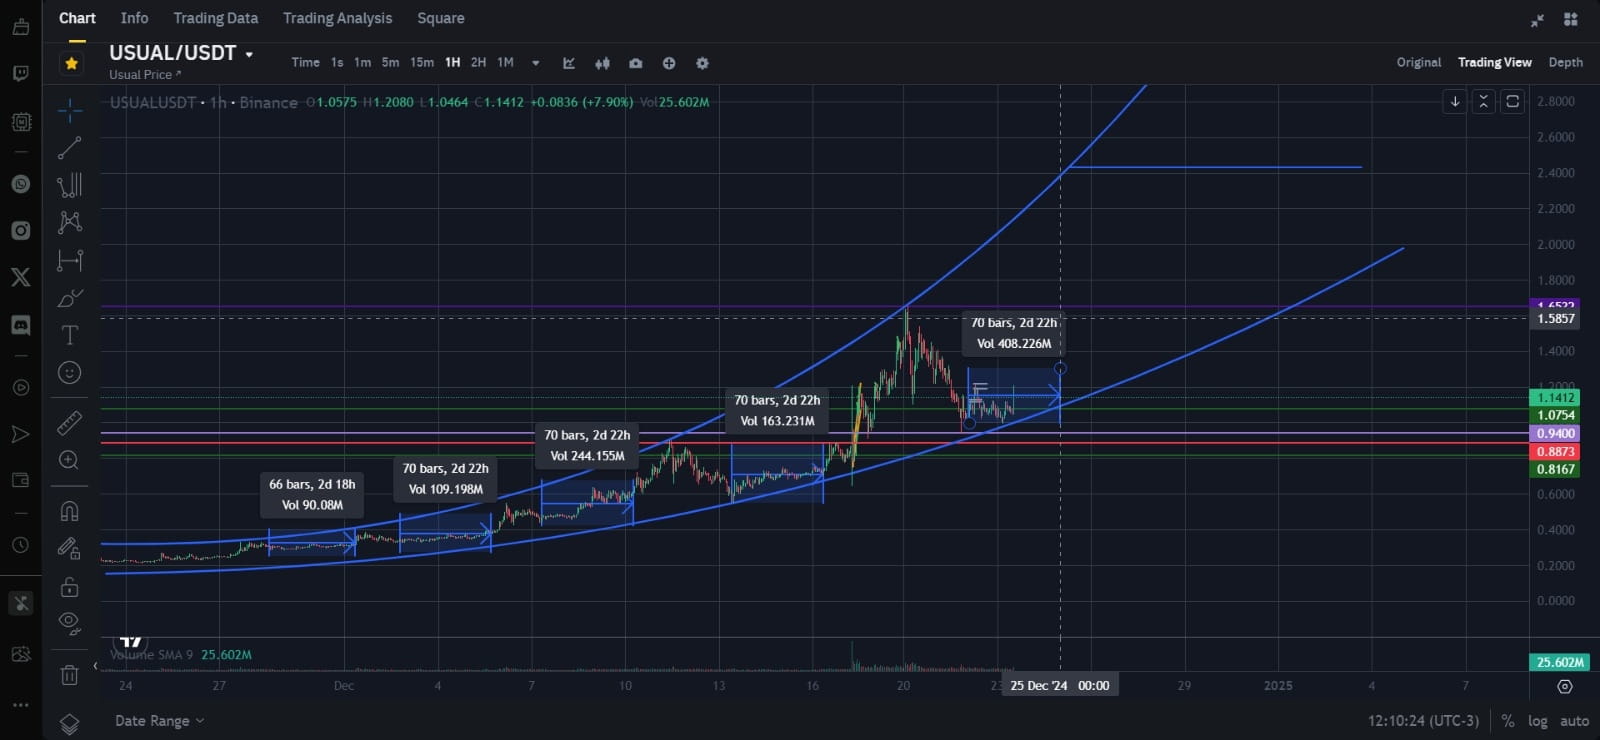Image resolution: width=1600 pixels, height=740 pixels.
Task: Open the Trading Analysis tab
Action: coord(338,18)
